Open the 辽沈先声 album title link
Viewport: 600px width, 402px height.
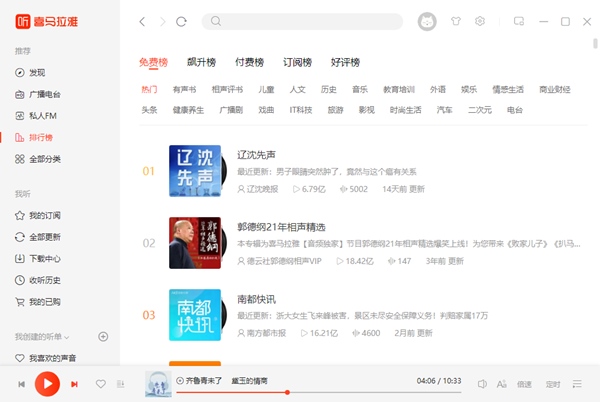[256, 155]
